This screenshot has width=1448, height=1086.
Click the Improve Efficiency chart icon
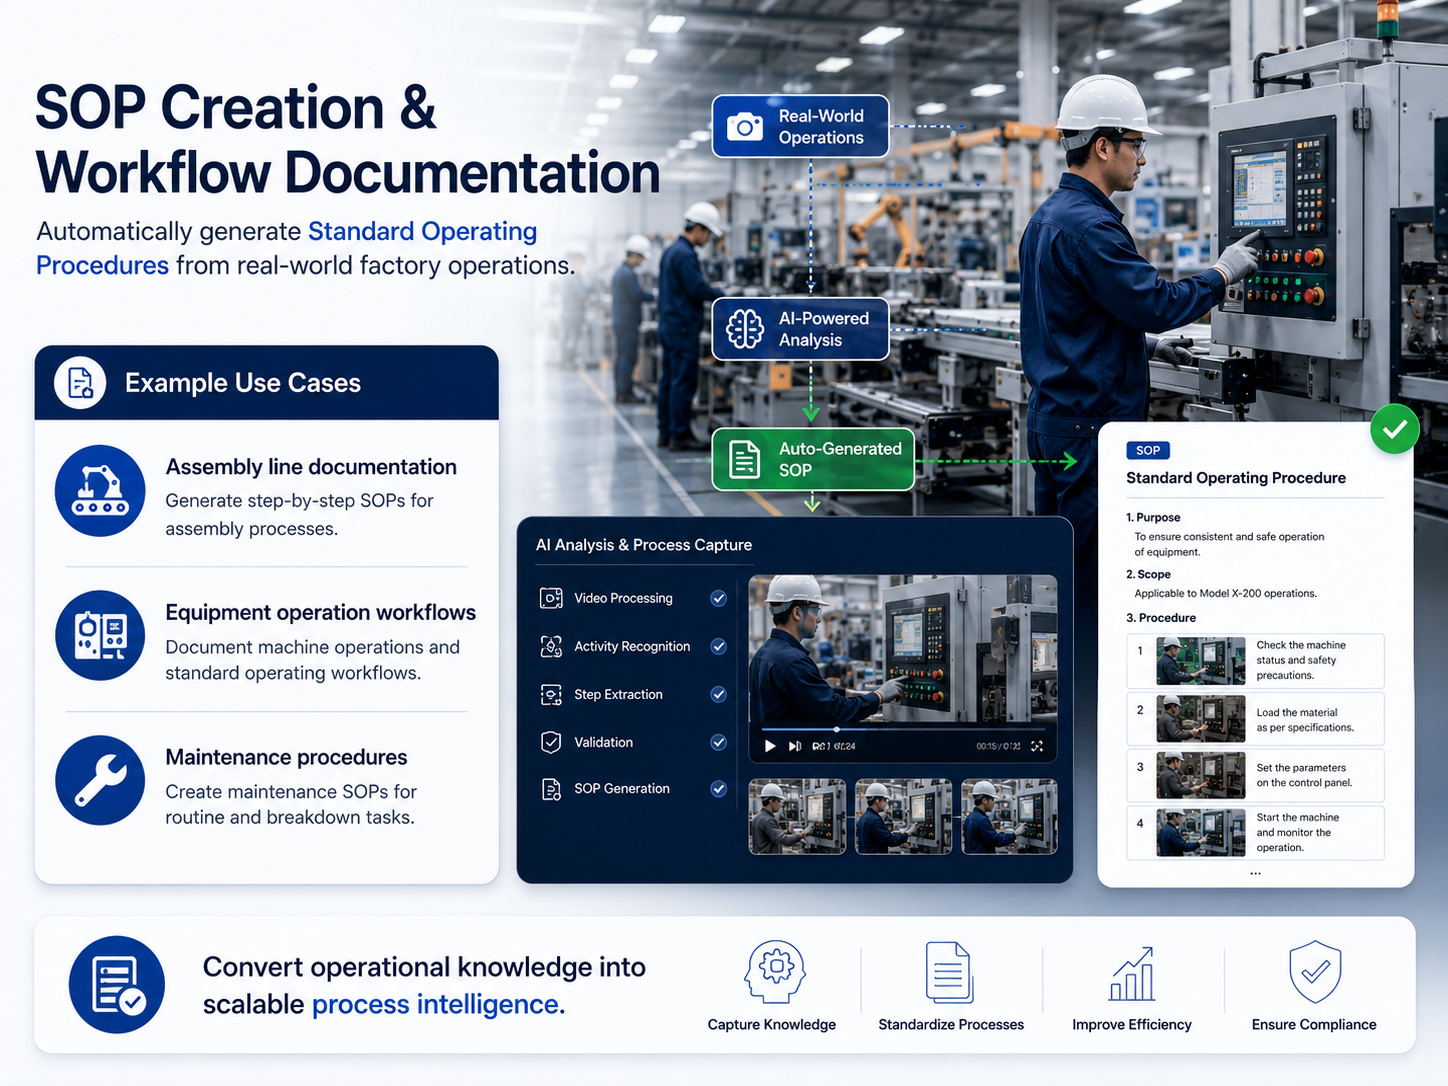(x=1132, y=973)
